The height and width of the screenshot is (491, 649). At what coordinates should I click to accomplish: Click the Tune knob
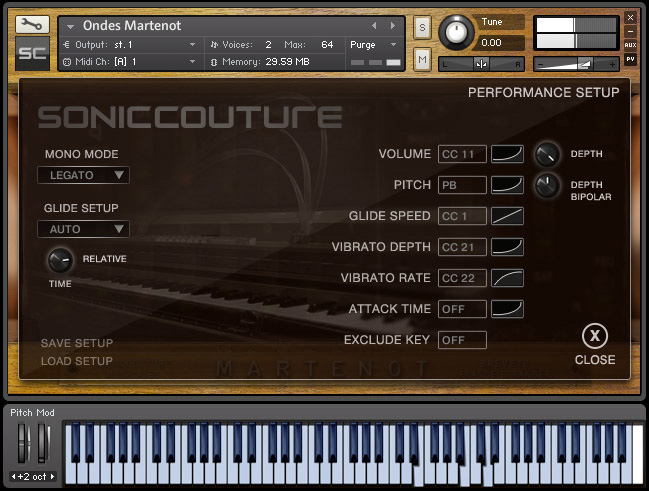456,32
